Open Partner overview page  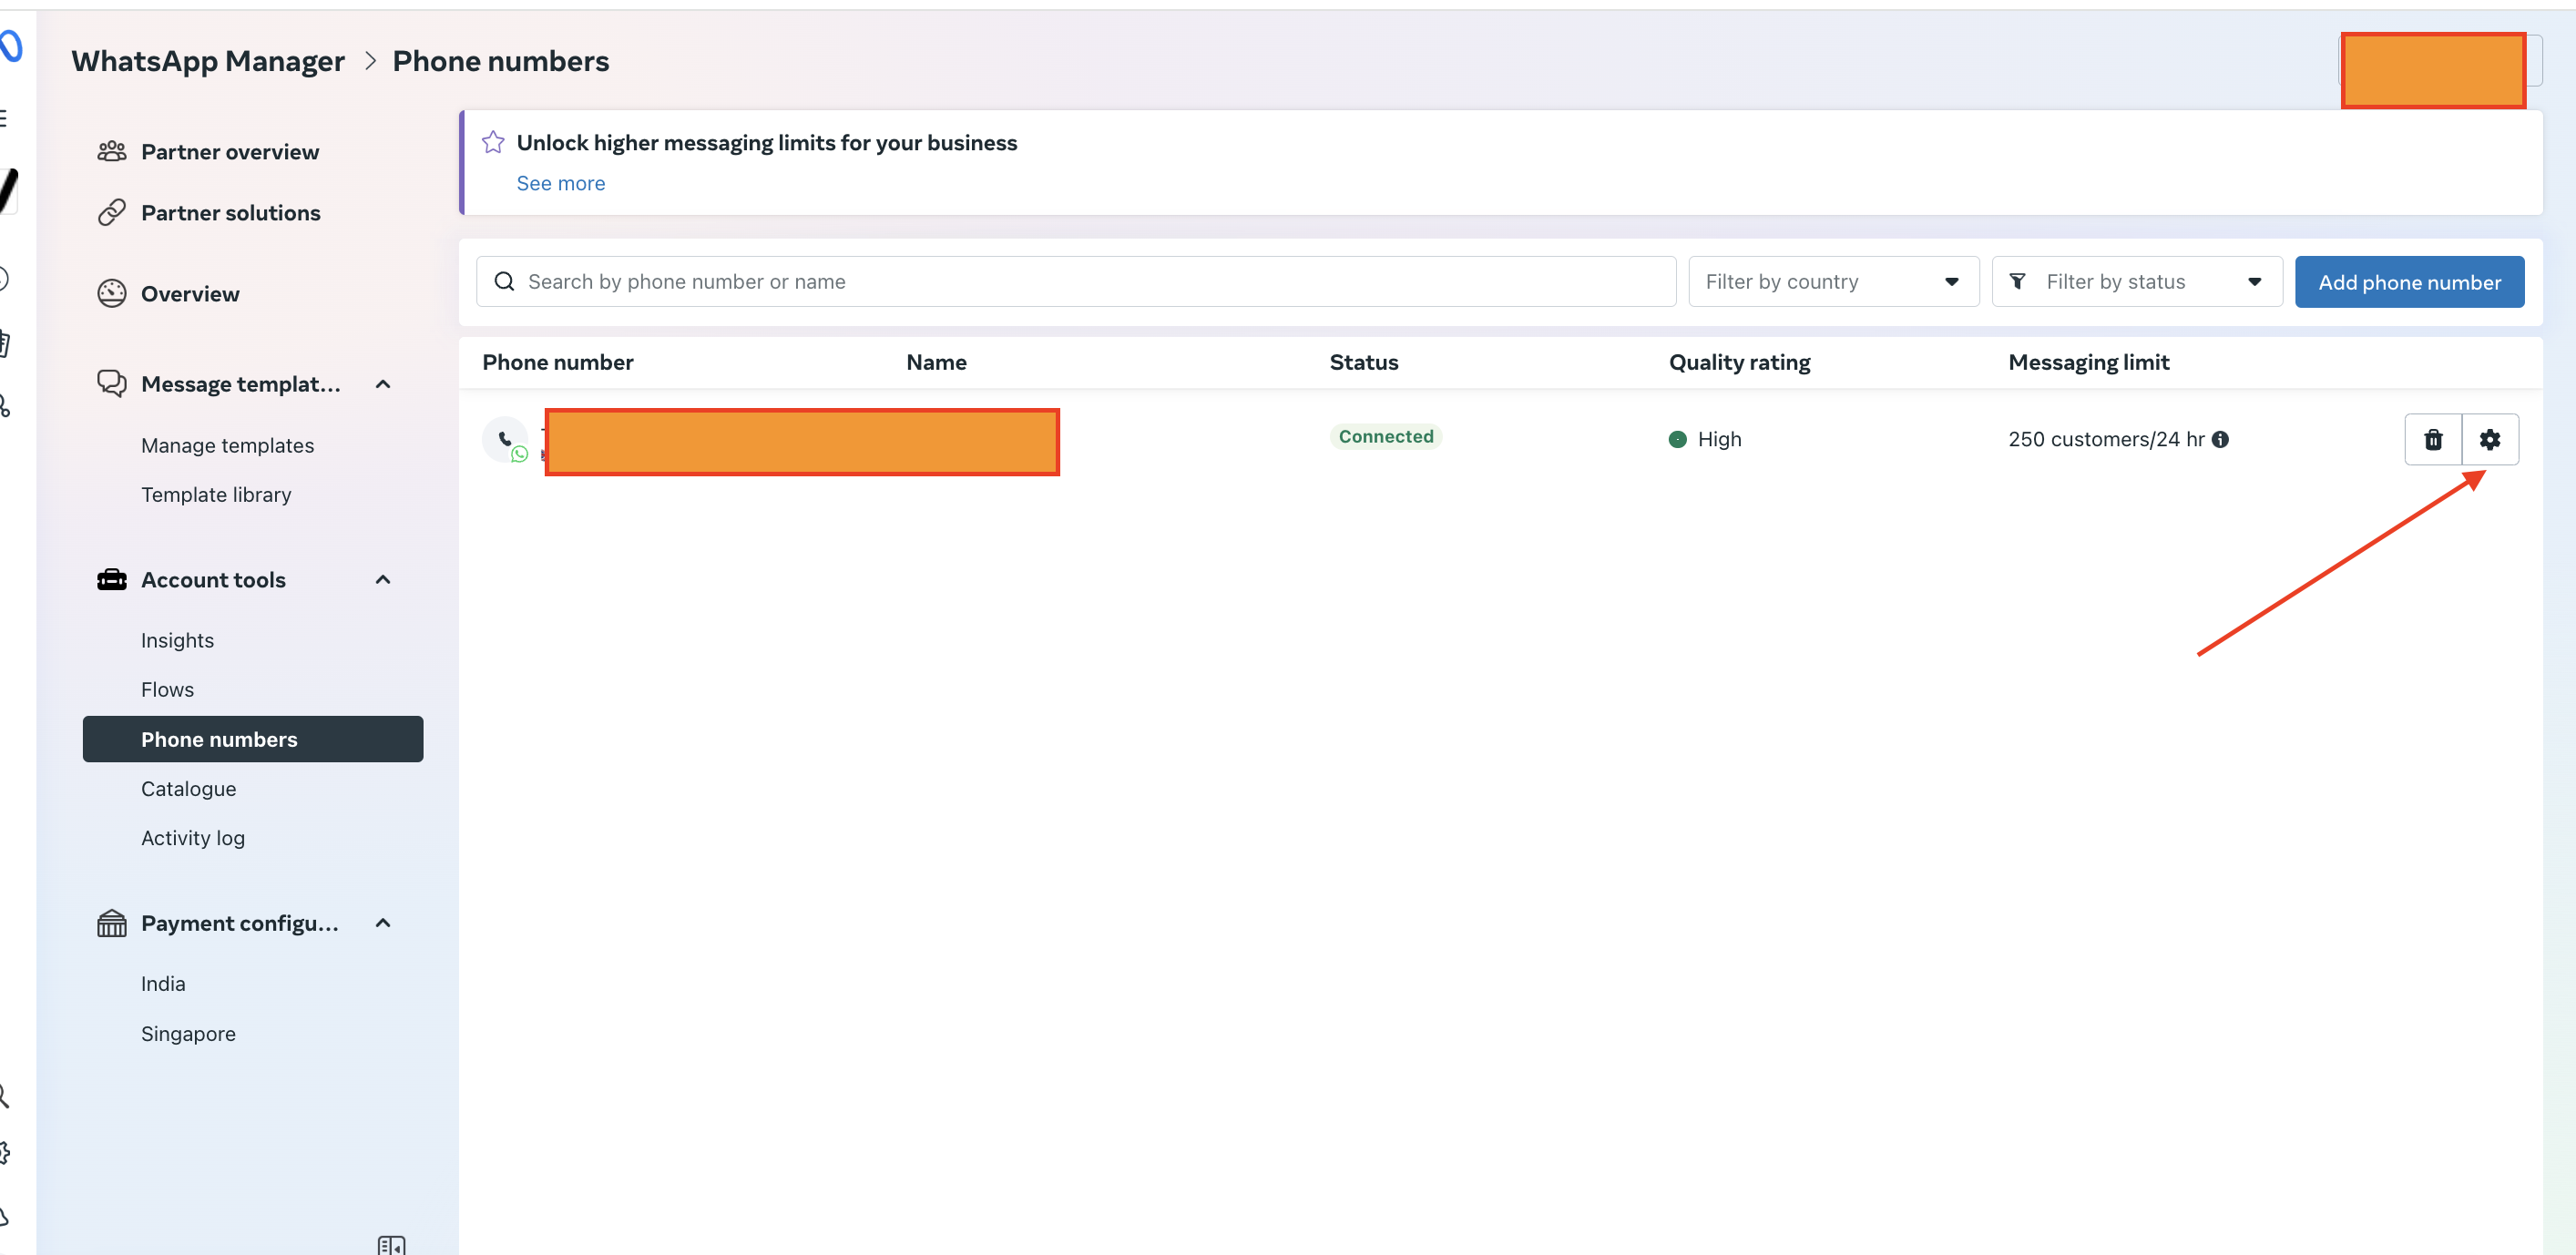point(230,151)
